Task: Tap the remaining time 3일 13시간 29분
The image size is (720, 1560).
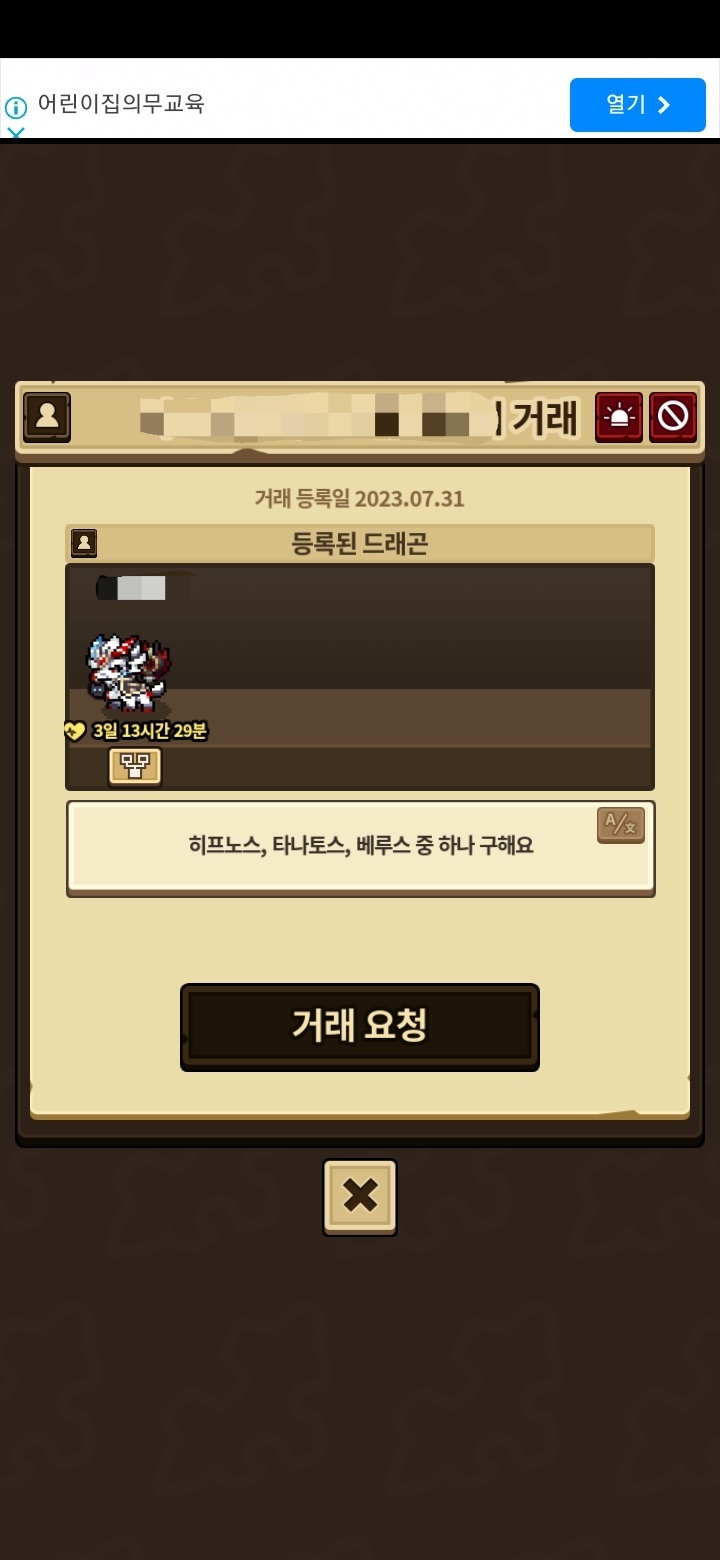Action: (x=150, y=731)
